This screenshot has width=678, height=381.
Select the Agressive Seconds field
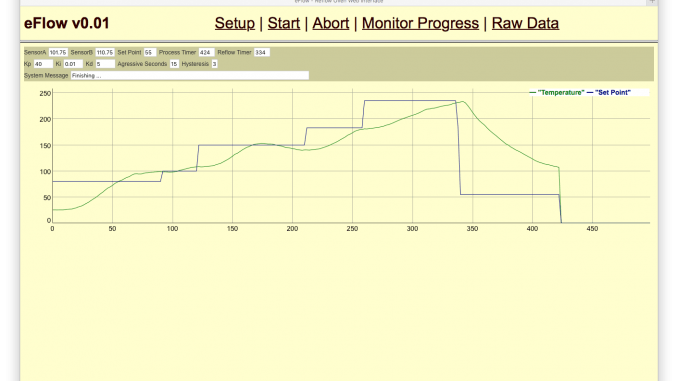click(x=174, y=64)
